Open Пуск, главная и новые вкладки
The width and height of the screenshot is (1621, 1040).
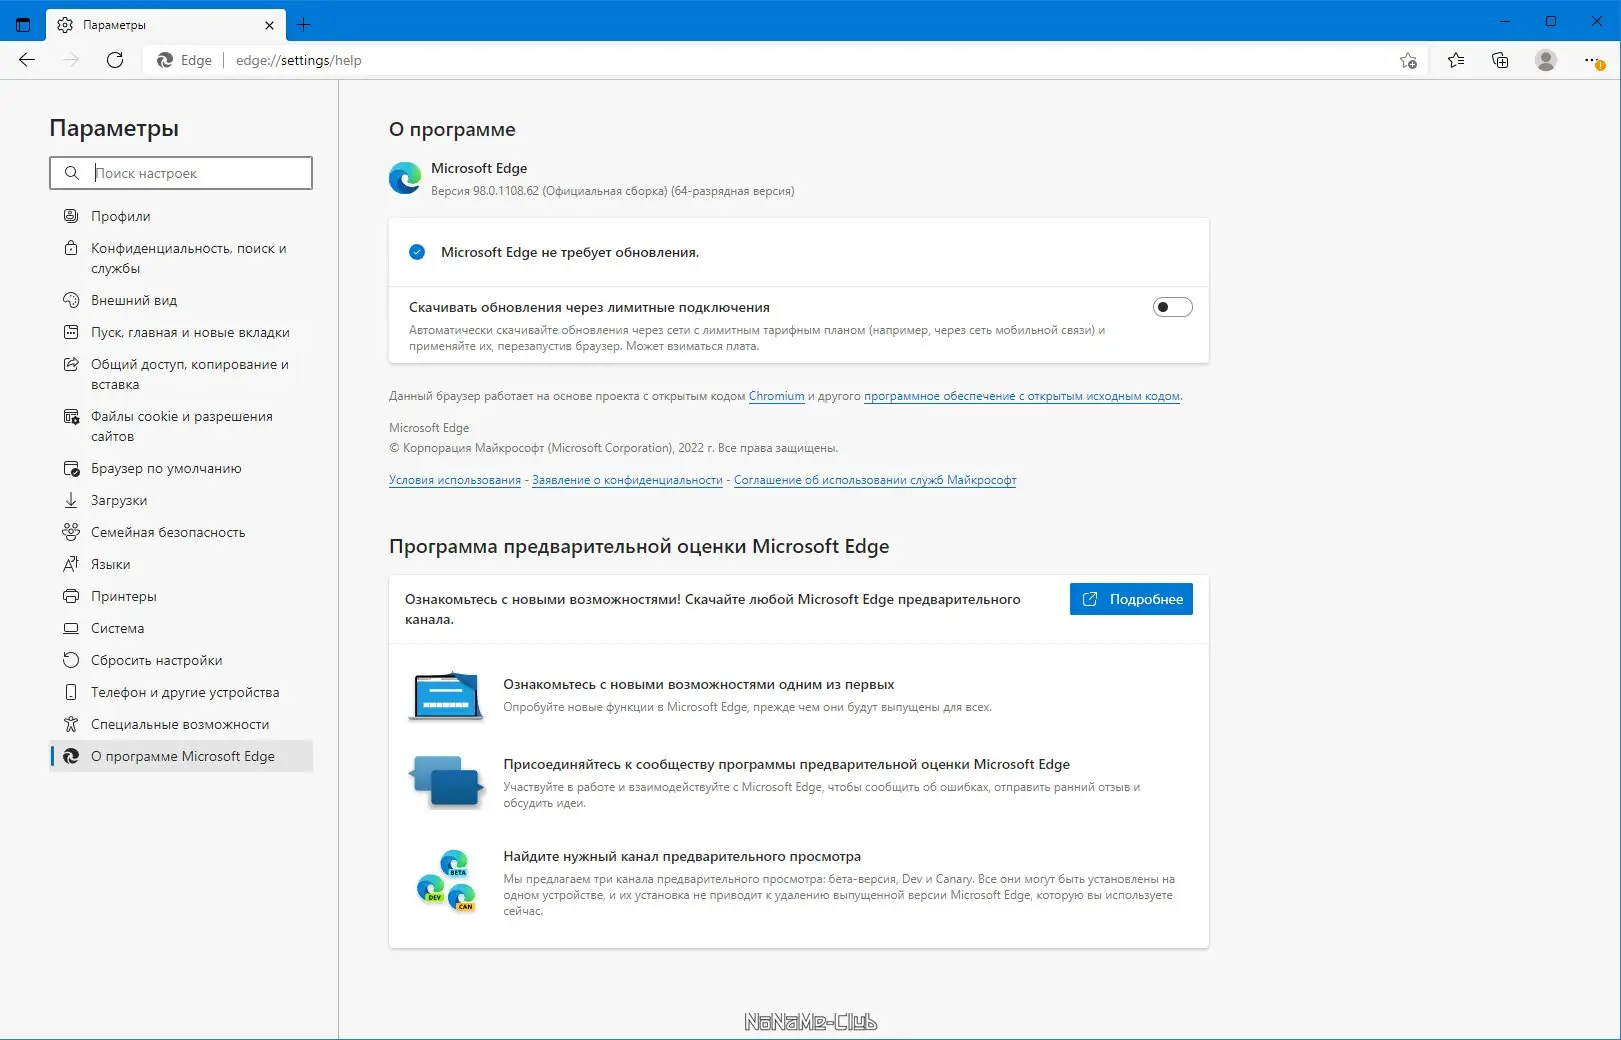(181, 332)
